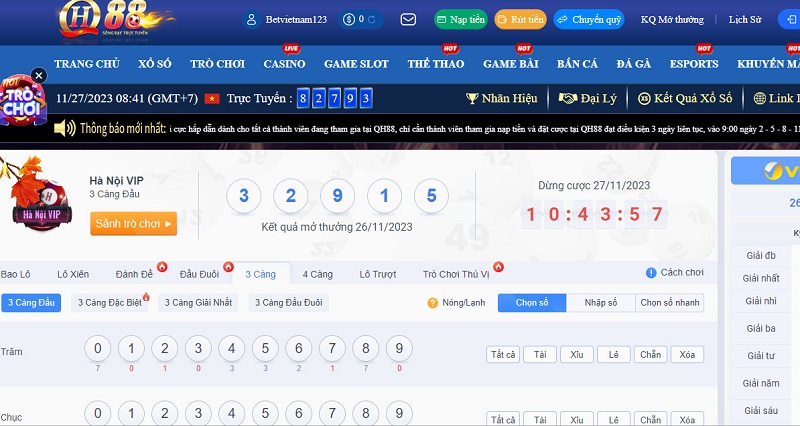Click the Vietnam flag icon
This screenshot has height=426, width=800.
(211, 98)
